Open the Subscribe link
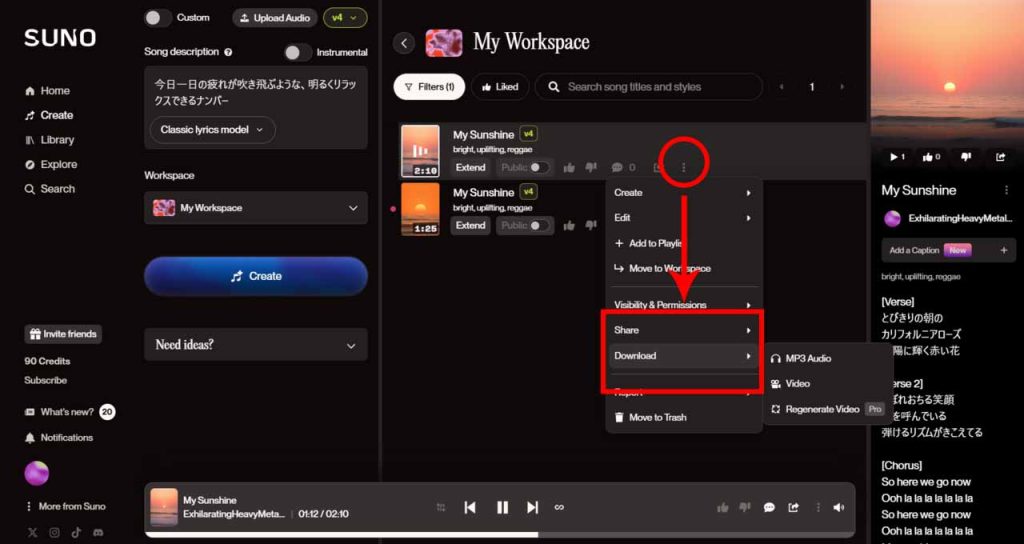The height and width of the screenshot is (544, 1024). [x=46, y=380]
